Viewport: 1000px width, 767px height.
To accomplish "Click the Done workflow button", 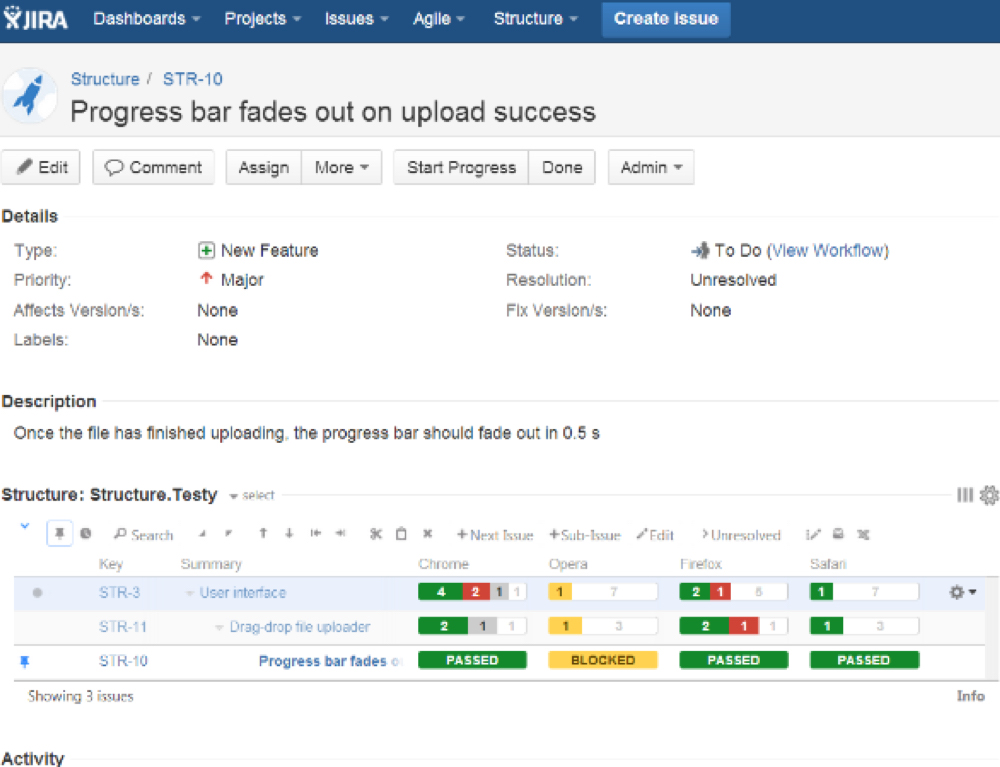I will 562,167.
